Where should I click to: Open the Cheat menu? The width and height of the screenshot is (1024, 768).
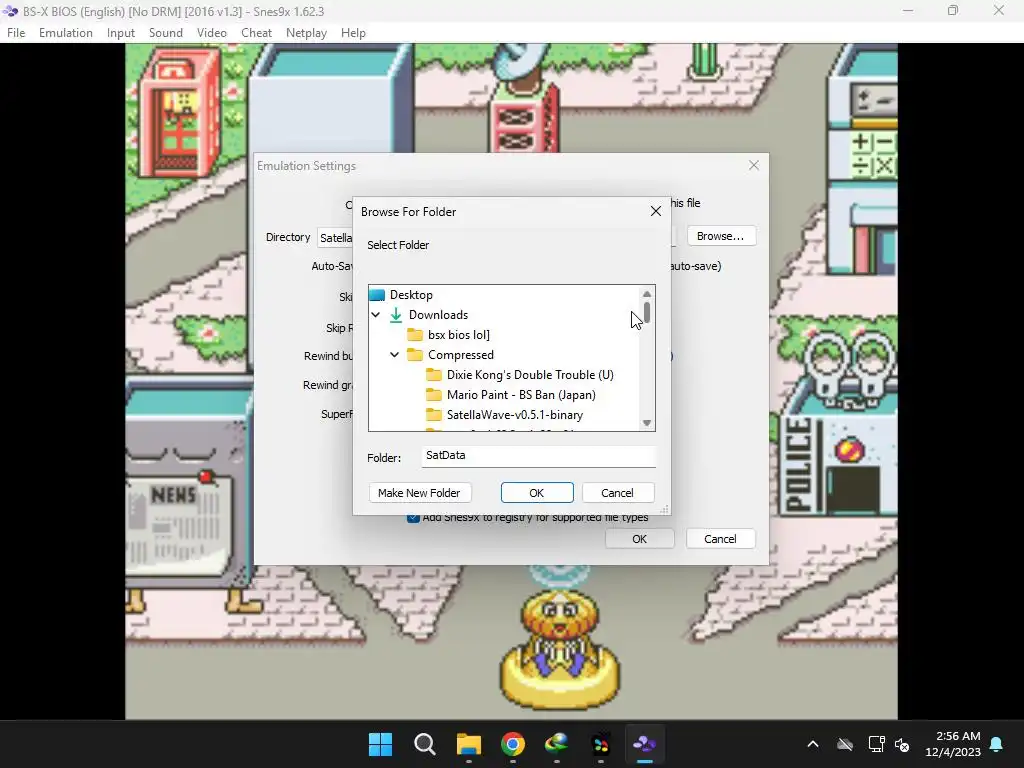(x=256, y=33)
